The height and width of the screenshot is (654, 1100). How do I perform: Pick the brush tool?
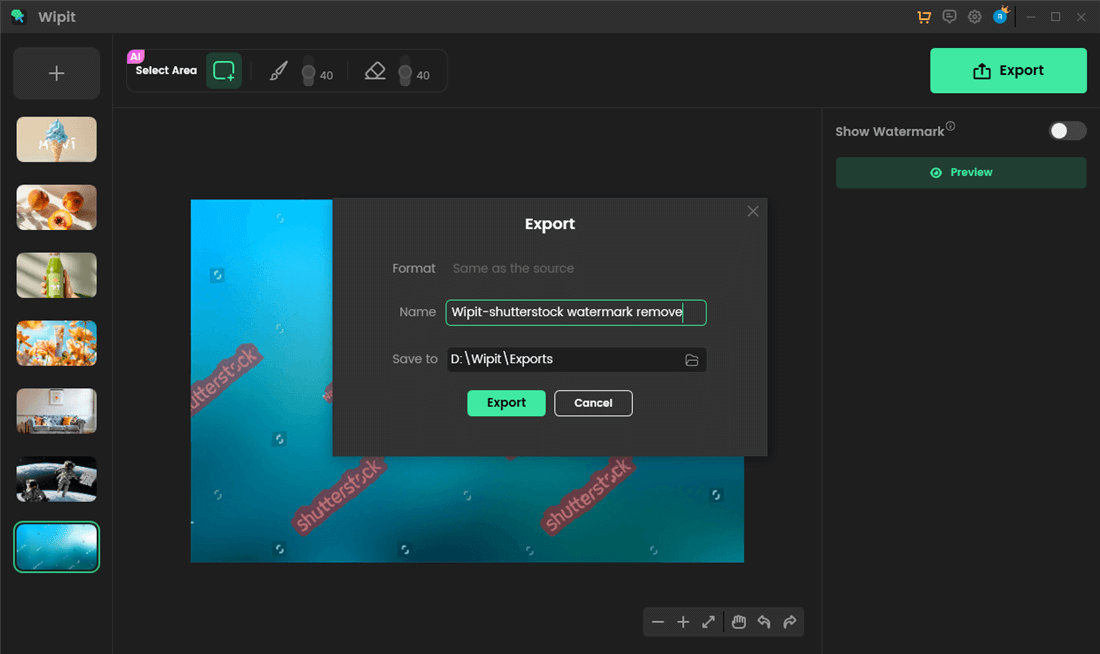point(279,71)
